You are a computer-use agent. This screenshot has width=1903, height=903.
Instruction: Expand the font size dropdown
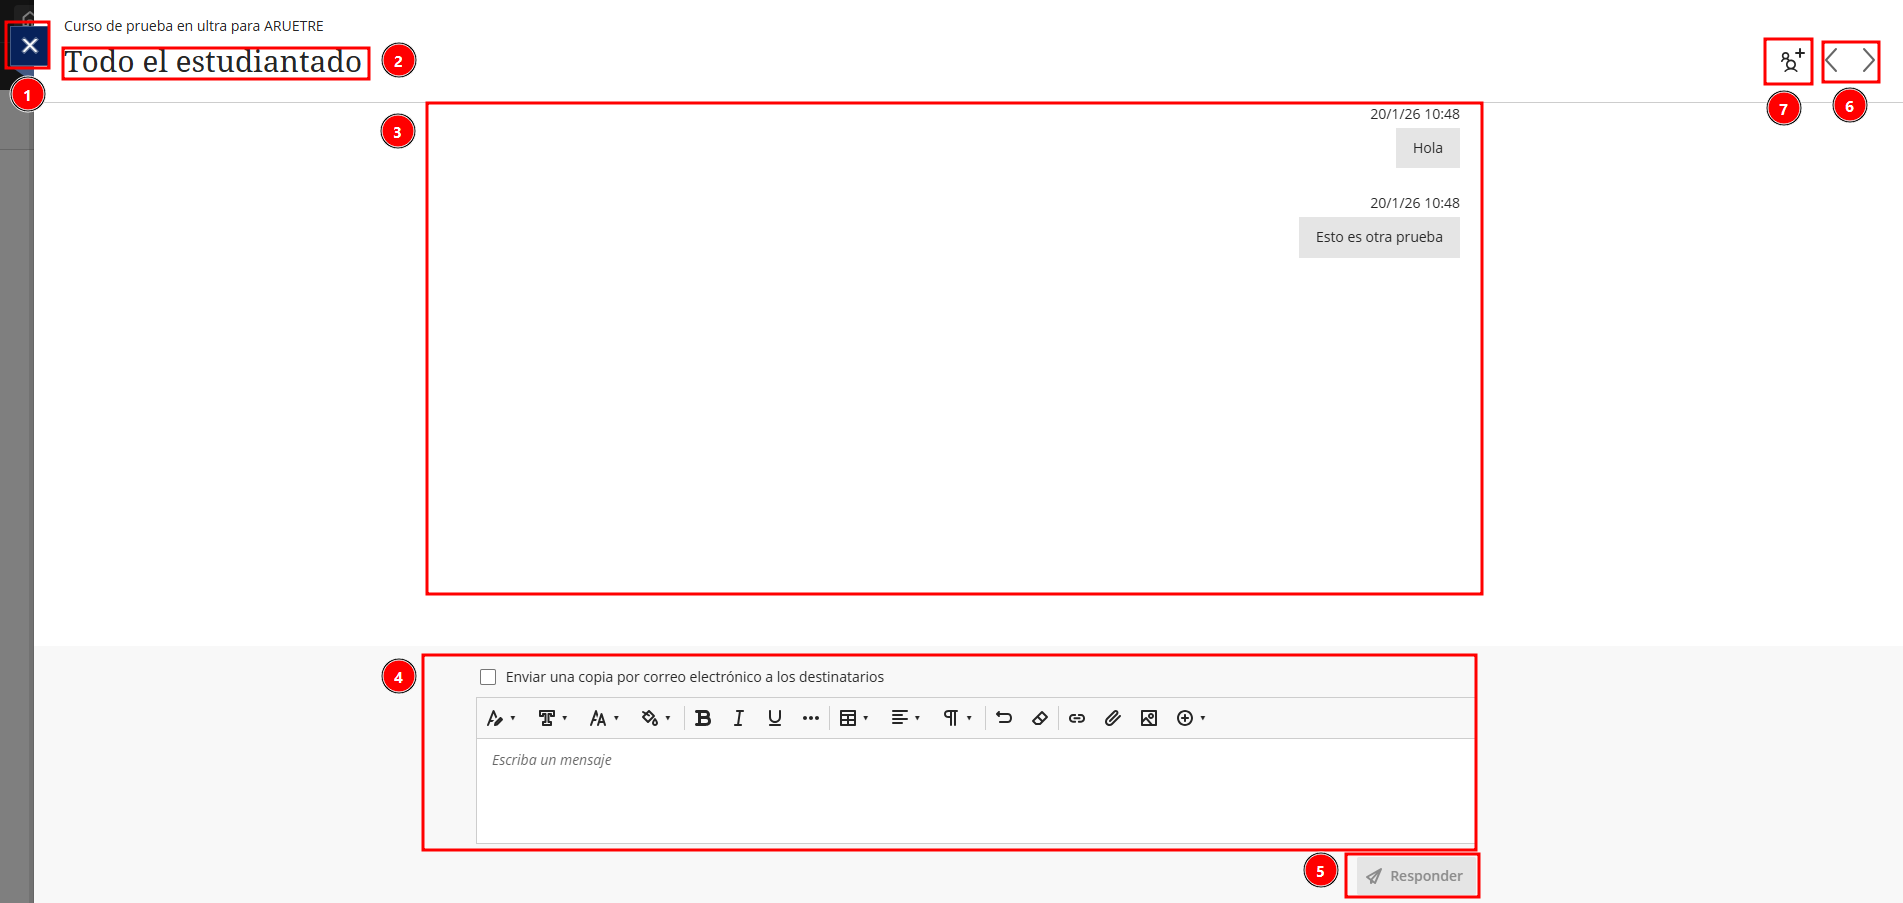click(604, 718)
